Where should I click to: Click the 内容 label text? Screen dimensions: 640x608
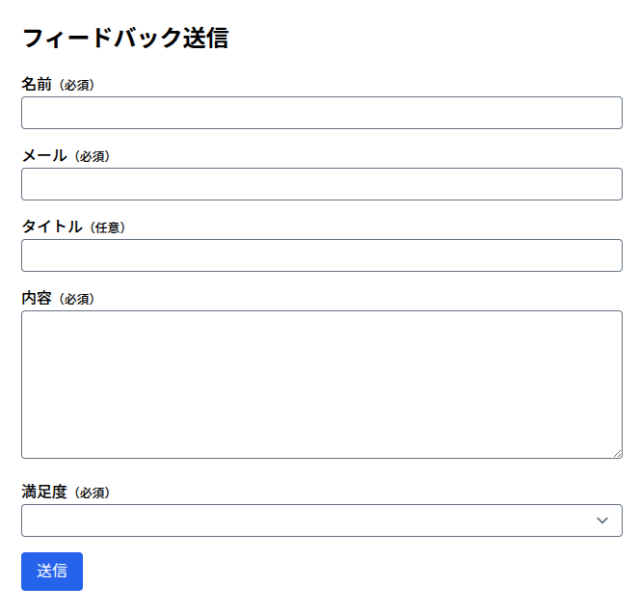(36, 299)
